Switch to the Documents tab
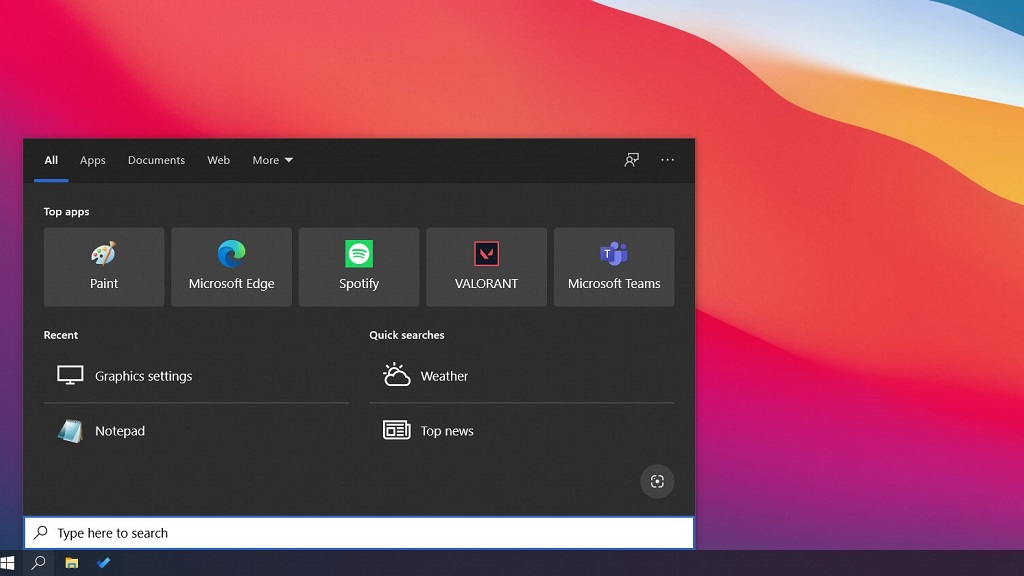Viewport: 1024px width, 576px height. tap(156, 160)
